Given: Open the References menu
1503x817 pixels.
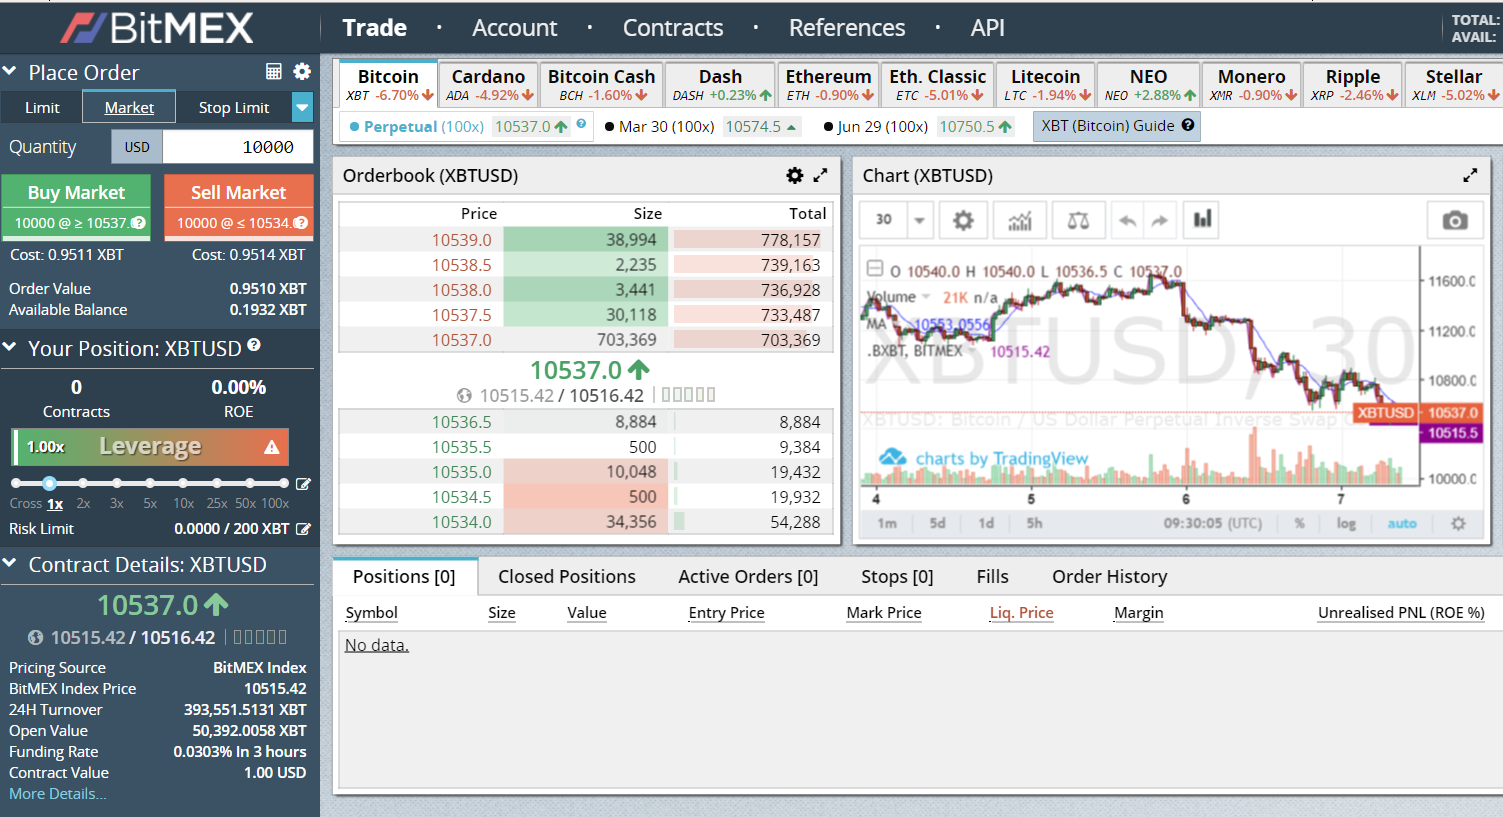Looking at the screenshot, I should pyautogui.click(x=847, y=28).
